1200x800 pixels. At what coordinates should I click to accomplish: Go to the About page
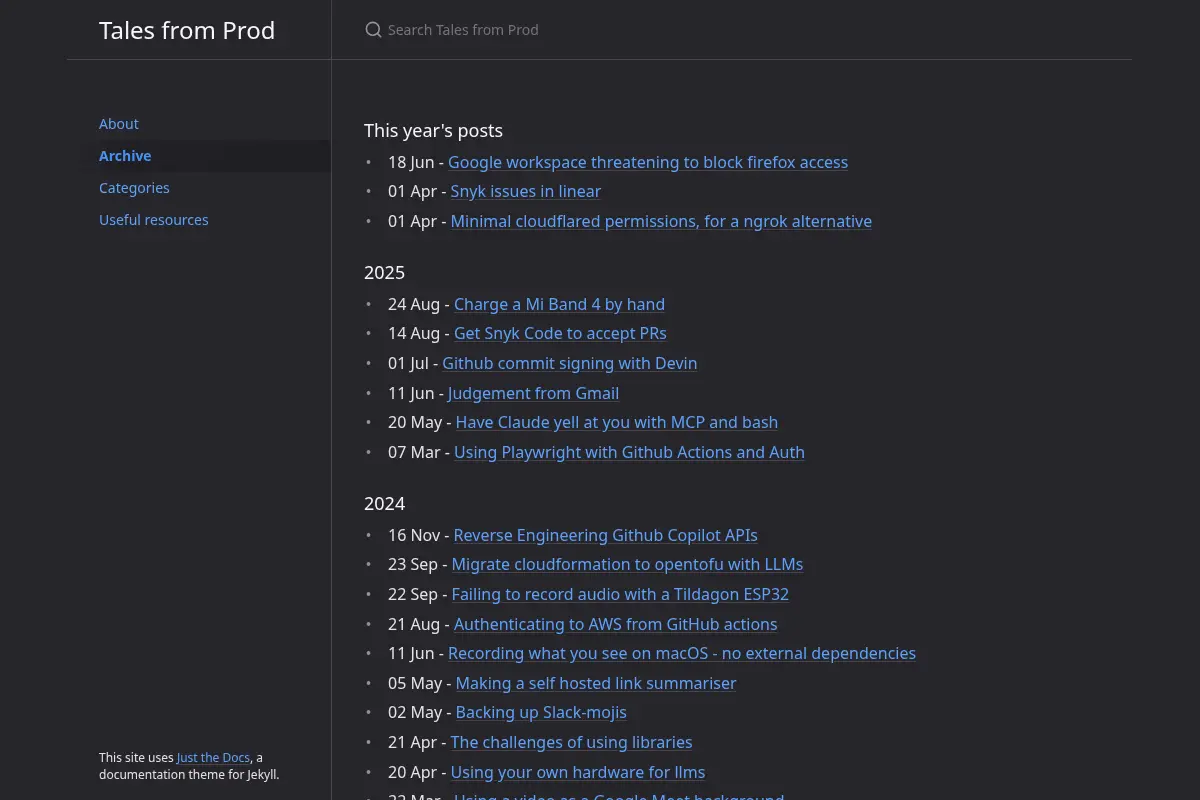click(119, 124)
